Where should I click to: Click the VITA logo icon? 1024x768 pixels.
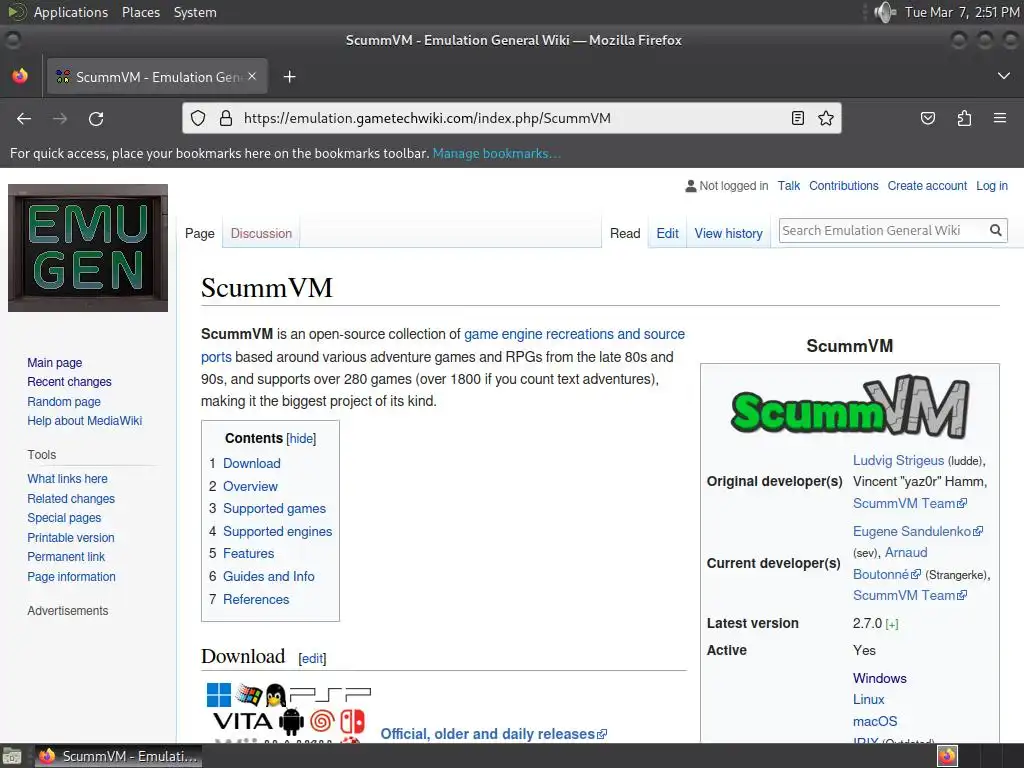click(243, 722)
